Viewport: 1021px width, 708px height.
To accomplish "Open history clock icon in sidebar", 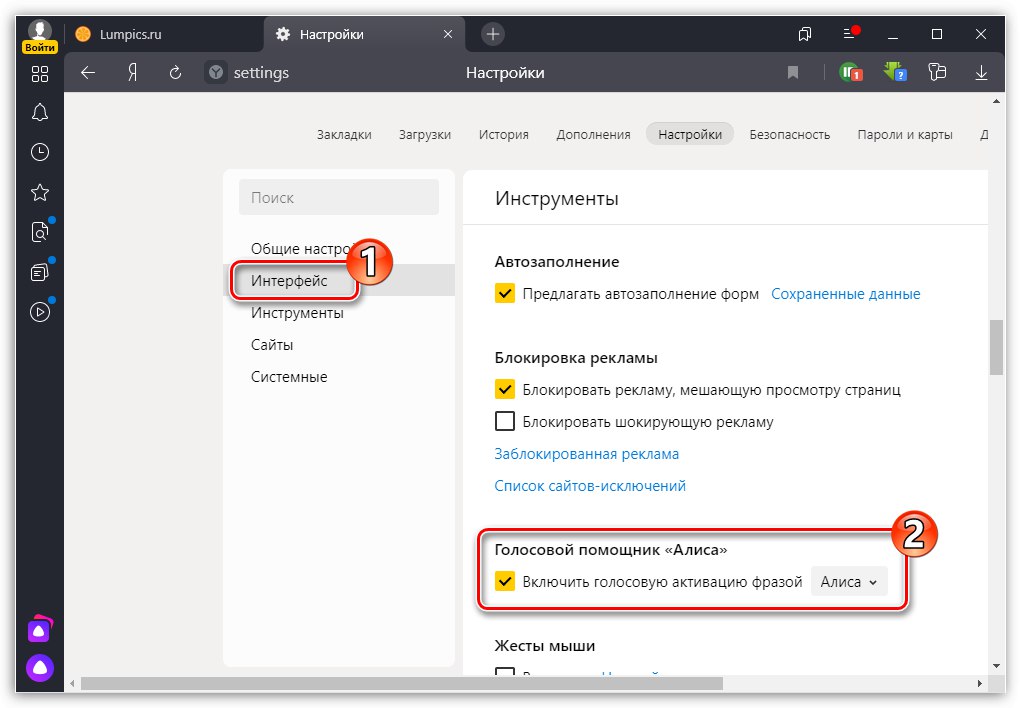I will tap(40, 152).
